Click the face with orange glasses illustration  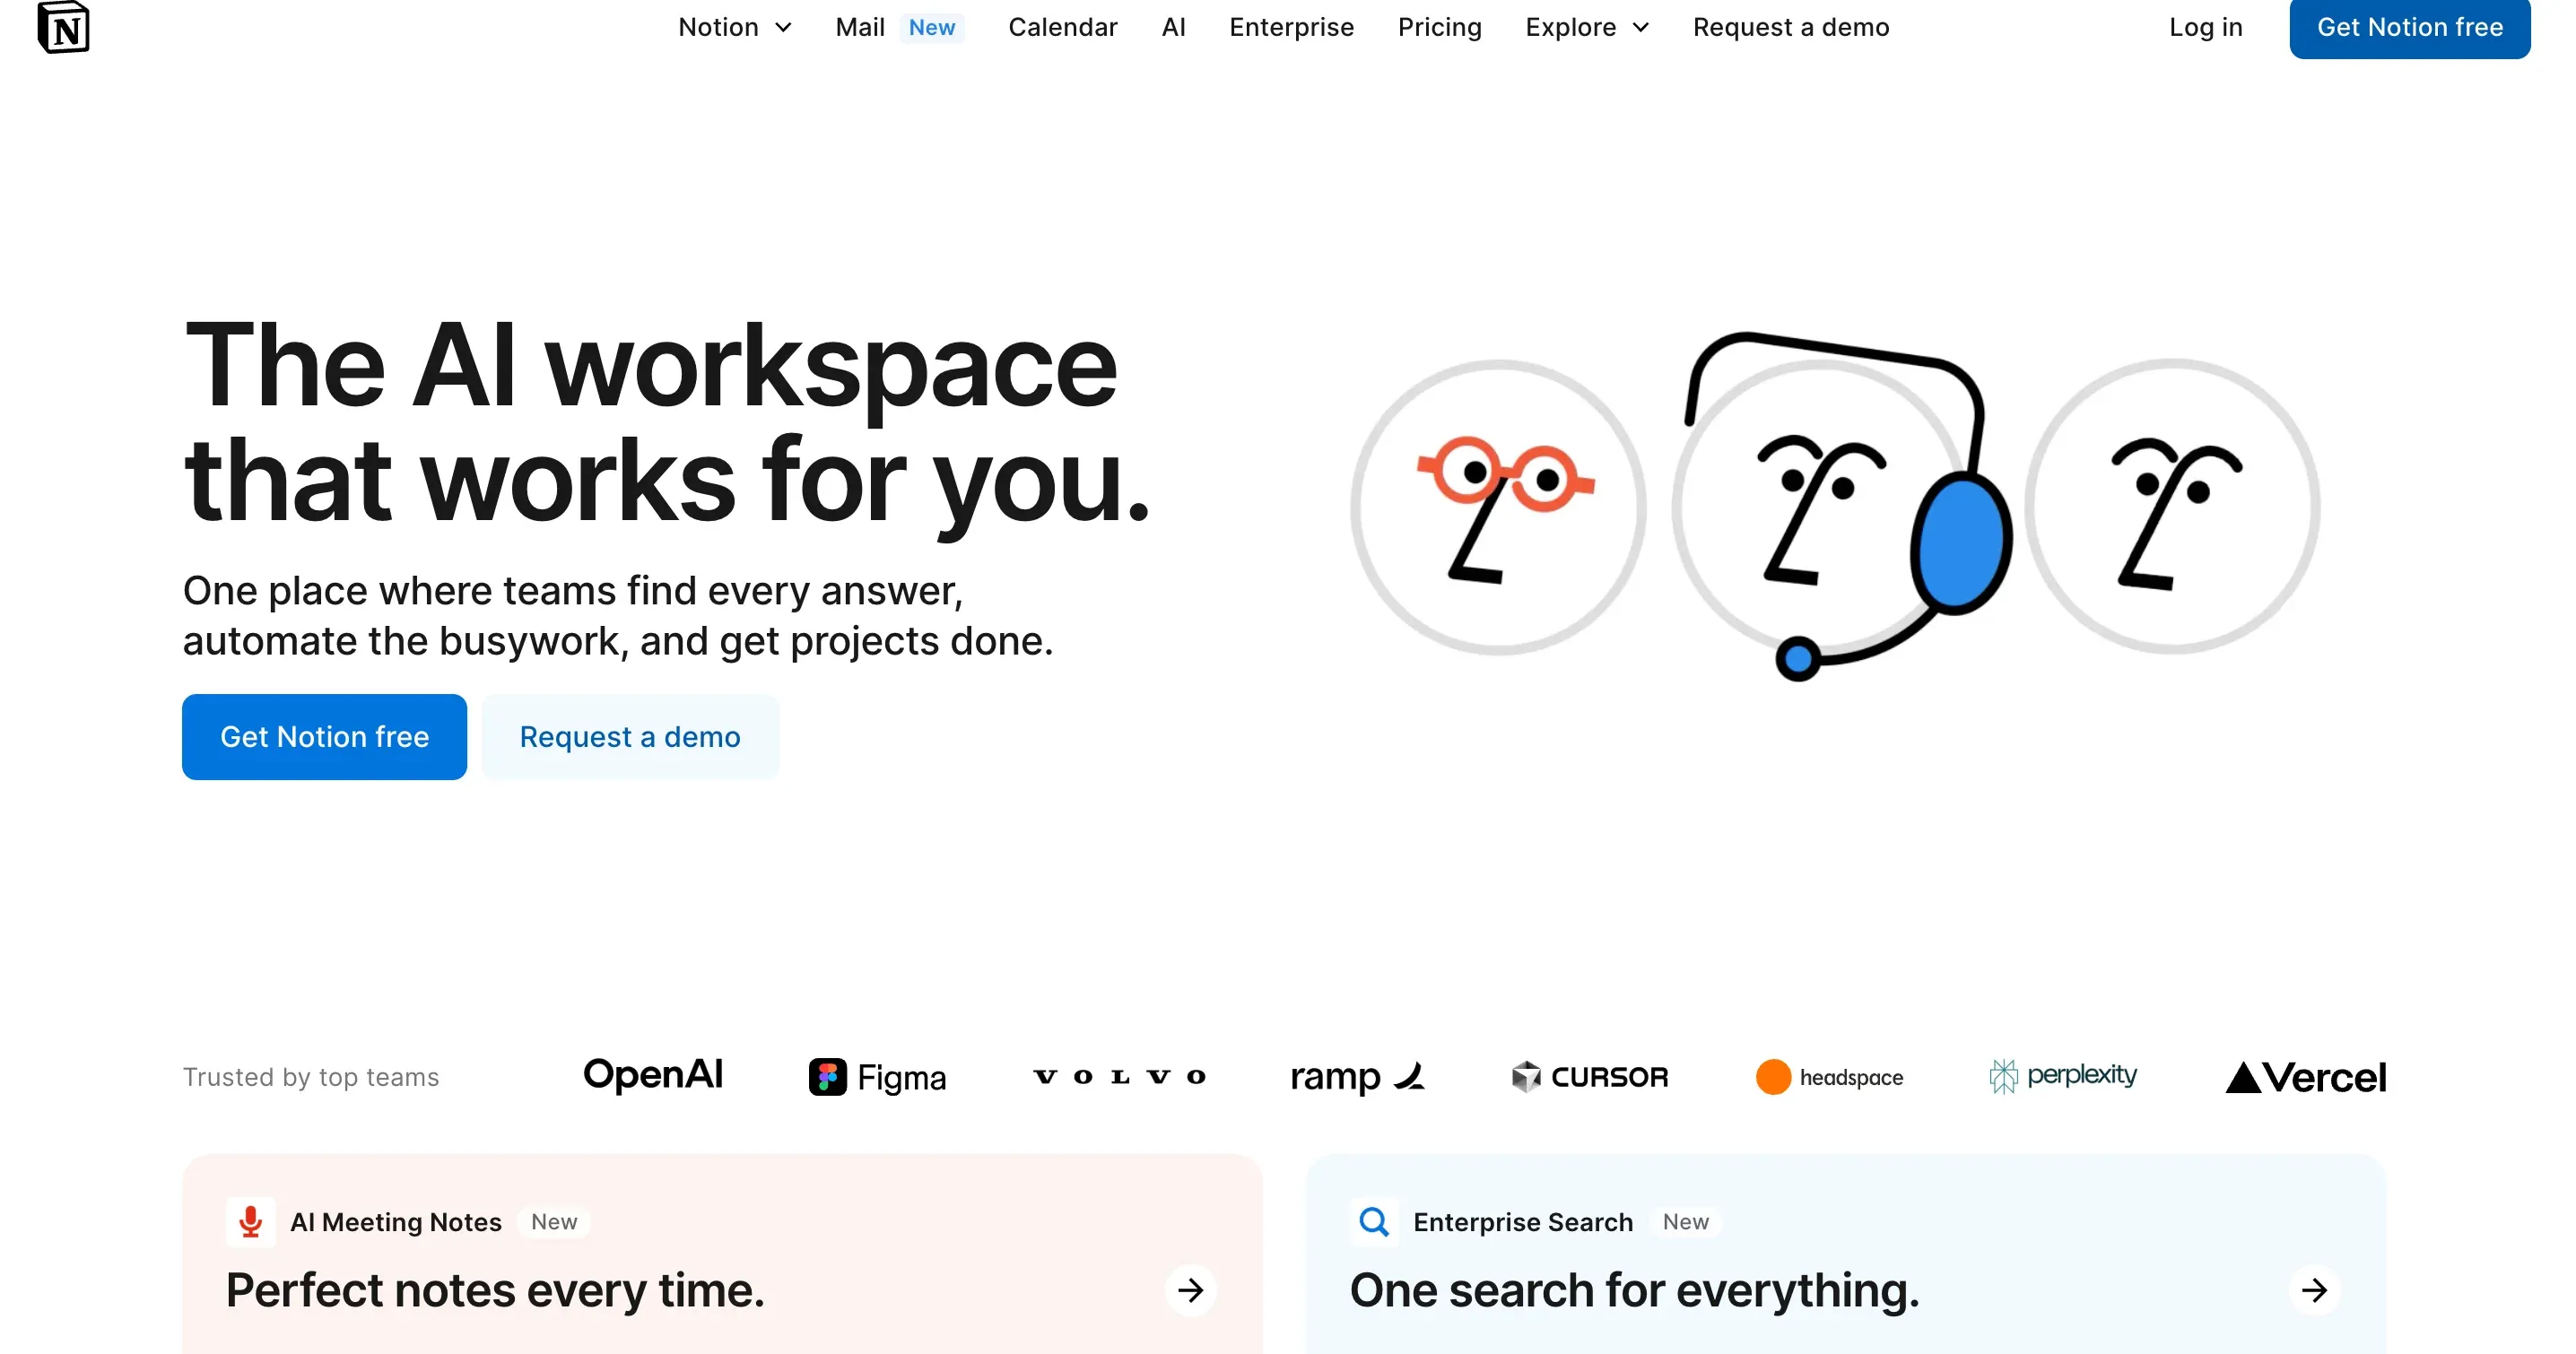(x=1498, y=507)
